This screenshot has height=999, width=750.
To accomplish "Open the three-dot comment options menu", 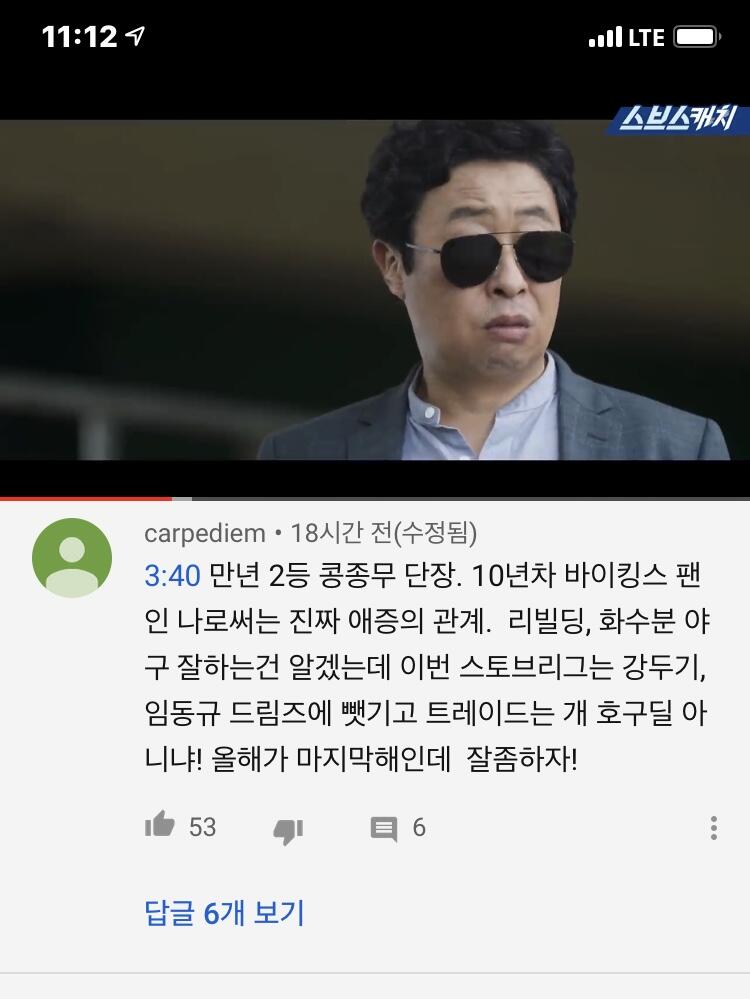I will pos(714,828).
